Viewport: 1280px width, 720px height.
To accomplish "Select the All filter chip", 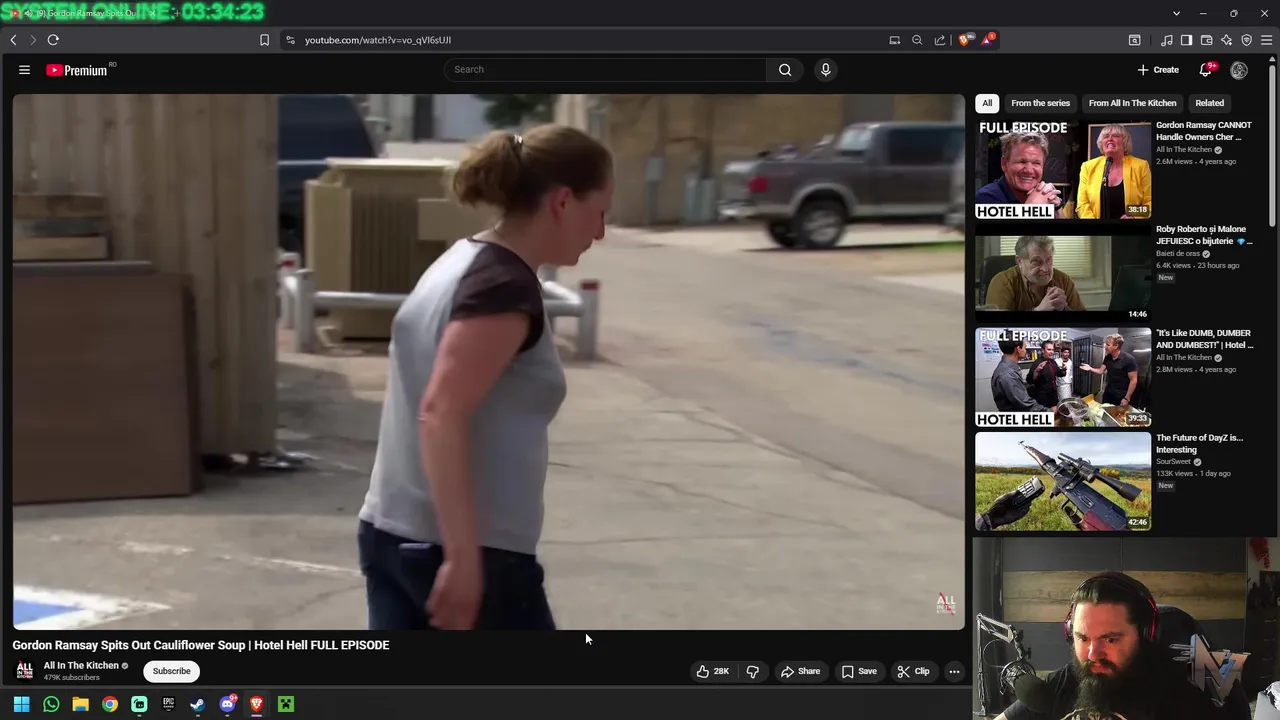I will pyautogui.click(x=987, y=103).
